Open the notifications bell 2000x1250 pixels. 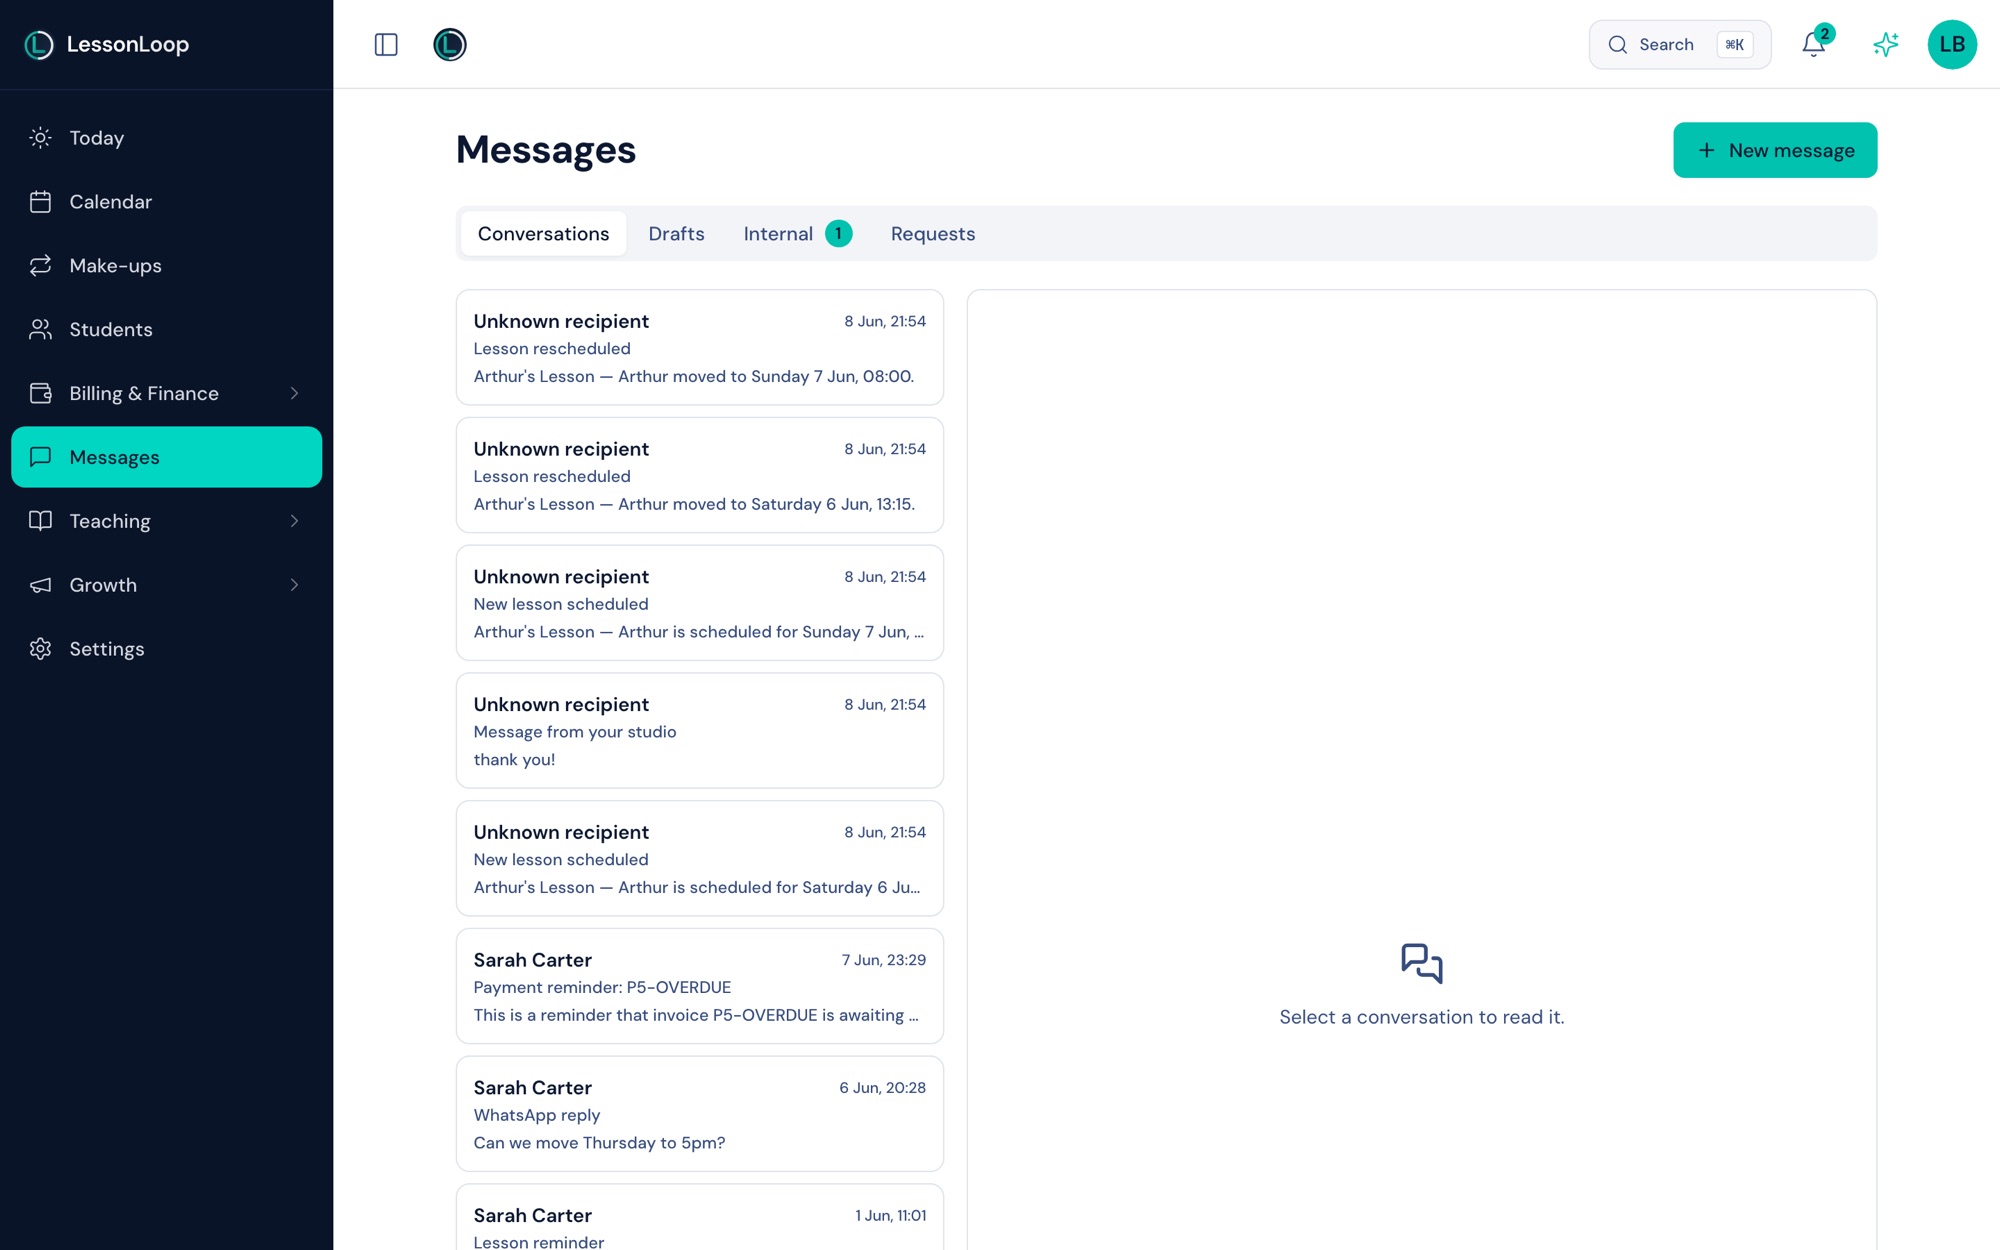pos(1814,44)
